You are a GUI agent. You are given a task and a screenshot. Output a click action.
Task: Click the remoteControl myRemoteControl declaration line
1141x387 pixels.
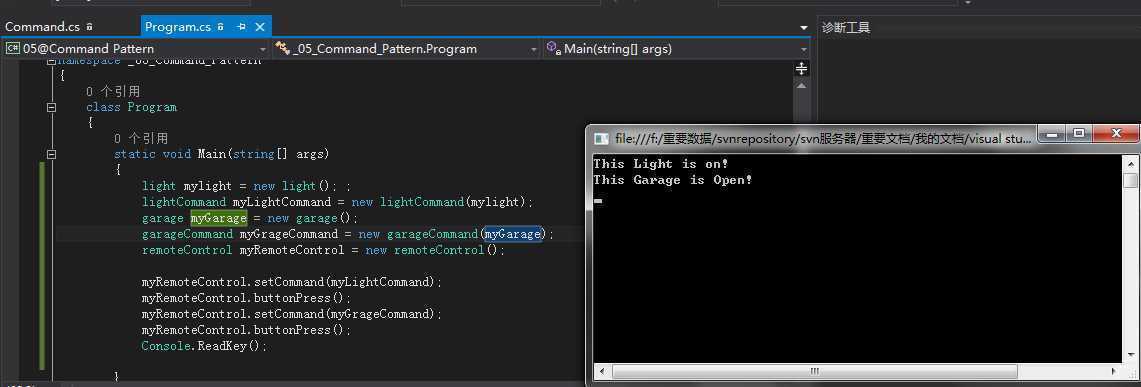(323, 250)
